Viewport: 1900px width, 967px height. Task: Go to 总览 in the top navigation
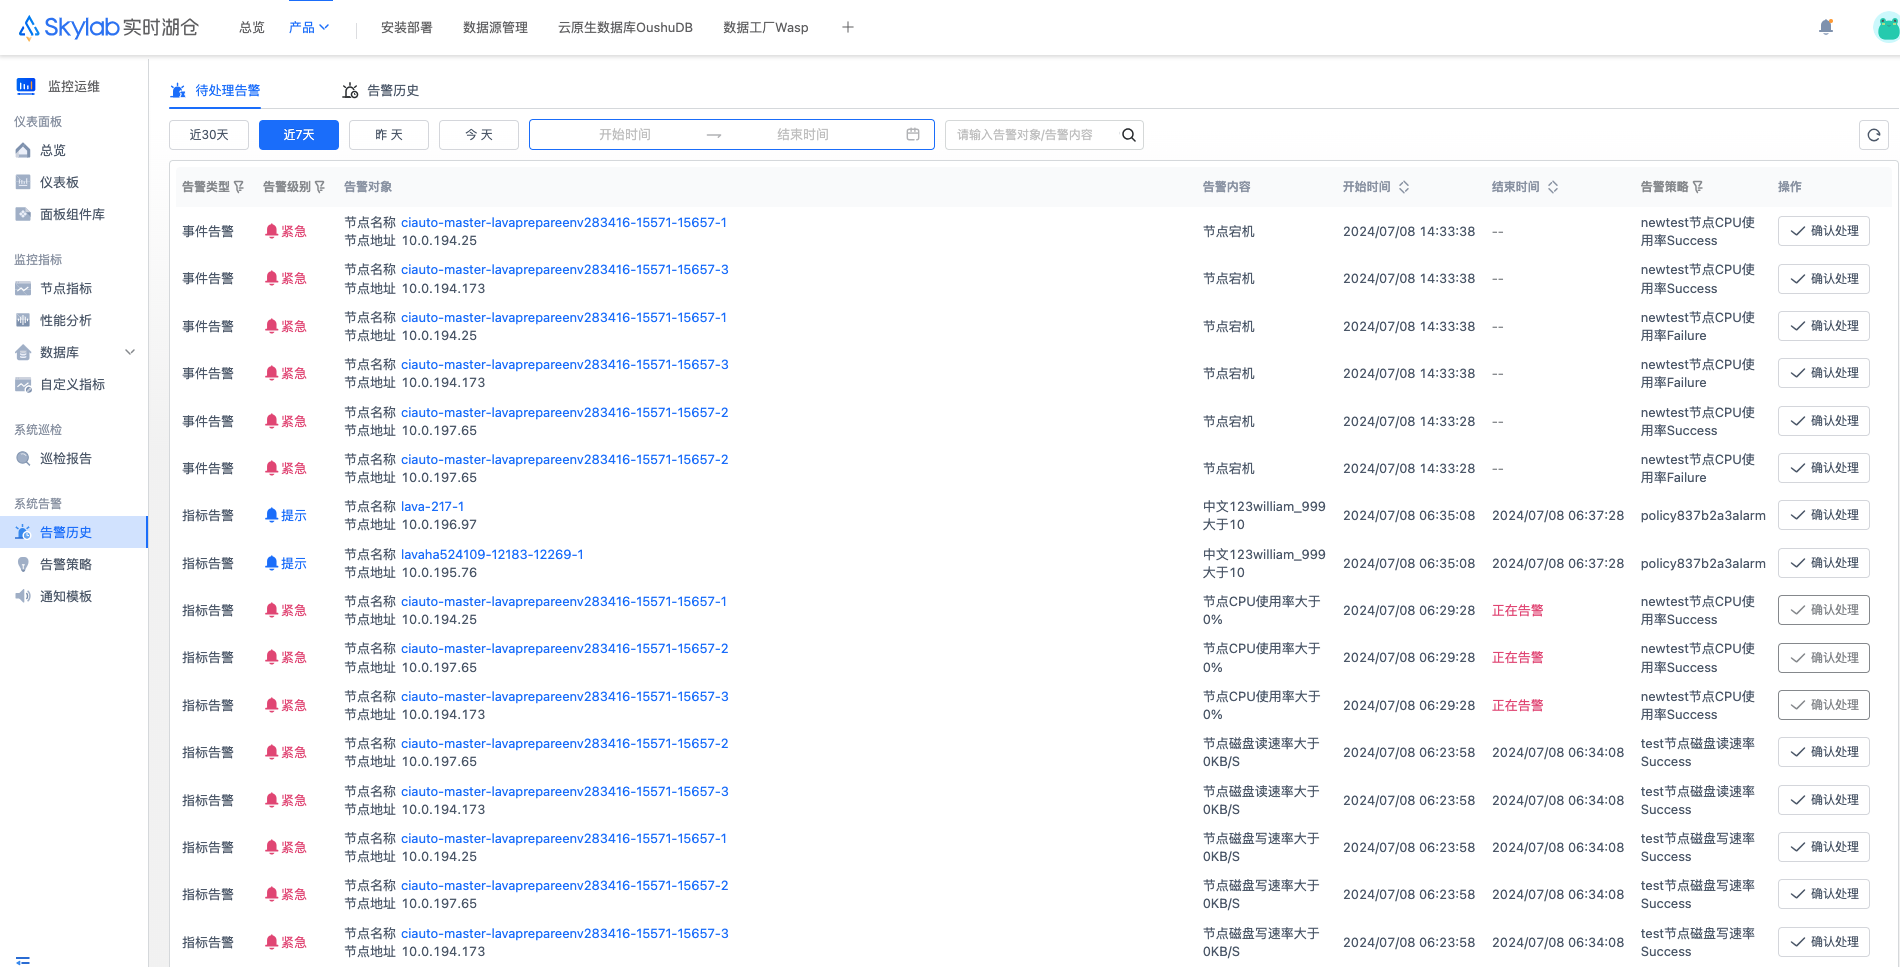click(252, 27)
